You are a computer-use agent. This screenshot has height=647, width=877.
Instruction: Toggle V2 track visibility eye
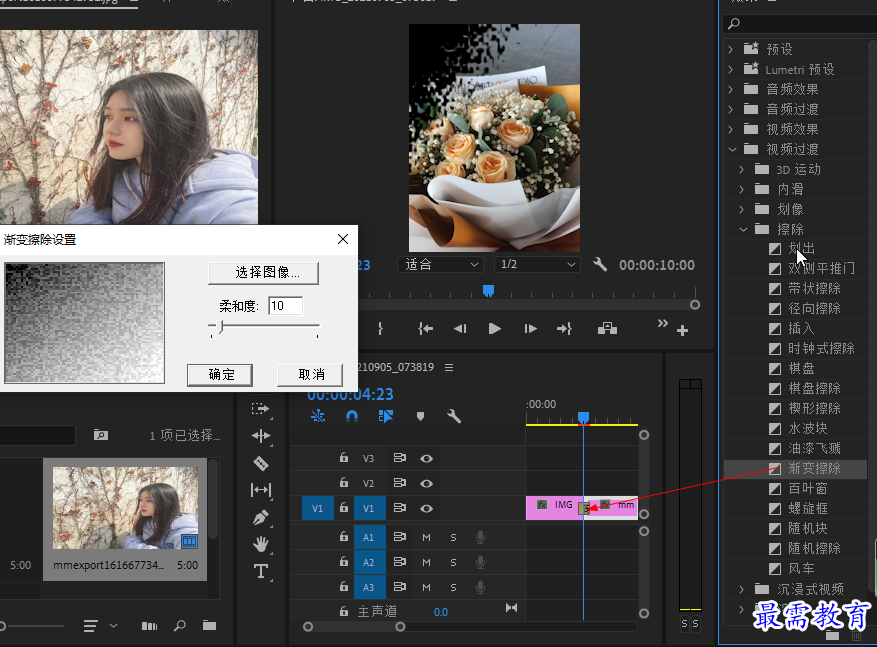pyautogui.click(x=426, y=483)
